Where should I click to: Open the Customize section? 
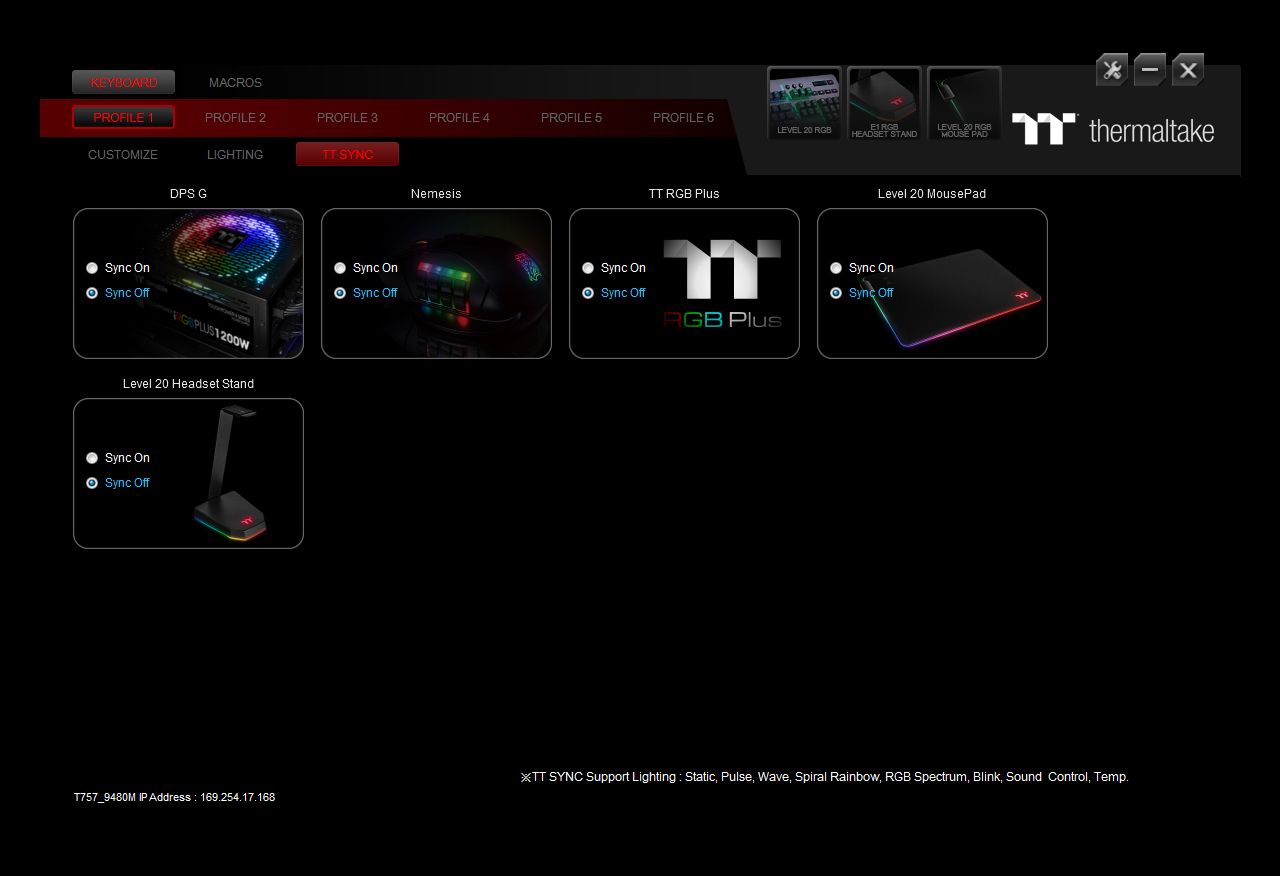[123, 154]
